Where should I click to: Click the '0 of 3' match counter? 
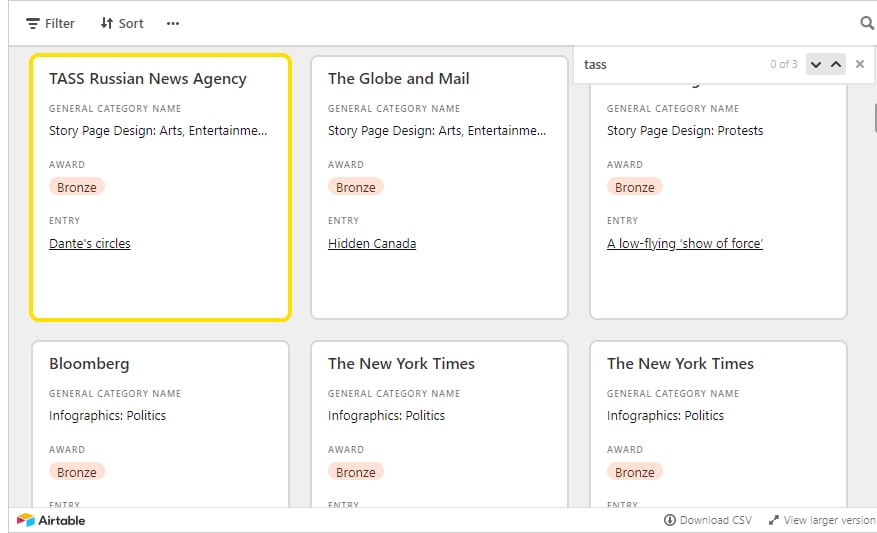(784, 64)
